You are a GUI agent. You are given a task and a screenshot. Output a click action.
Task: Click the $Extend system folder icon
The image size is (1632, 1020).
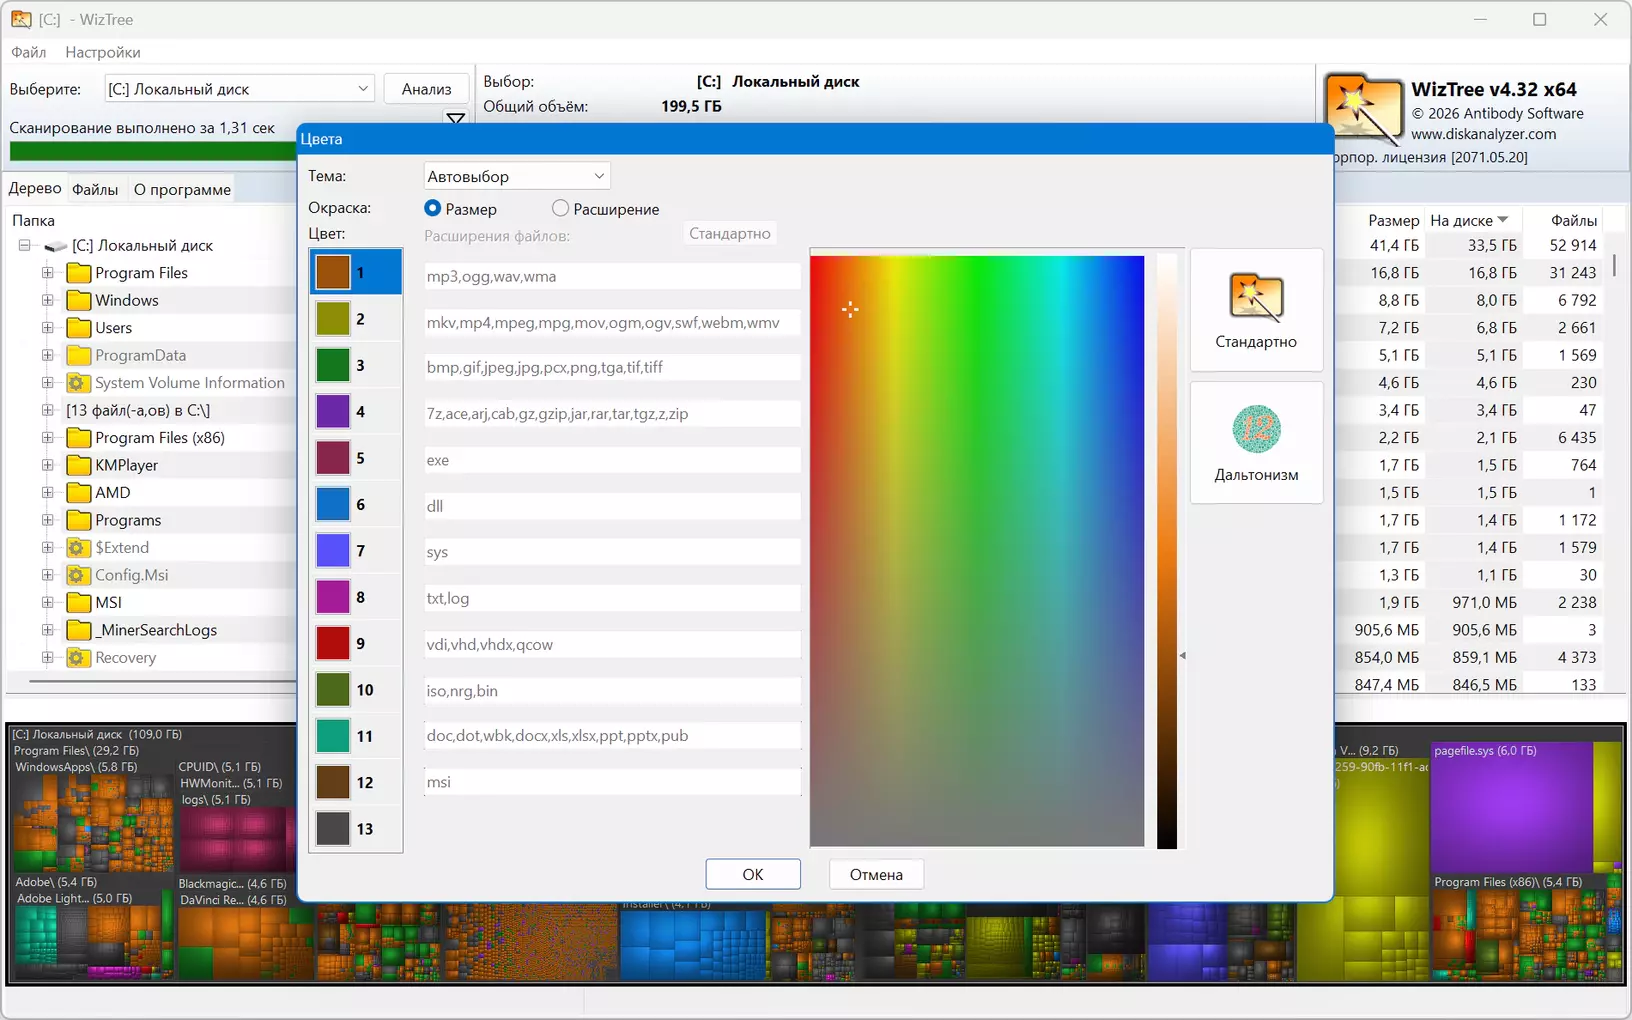[79, 548]
